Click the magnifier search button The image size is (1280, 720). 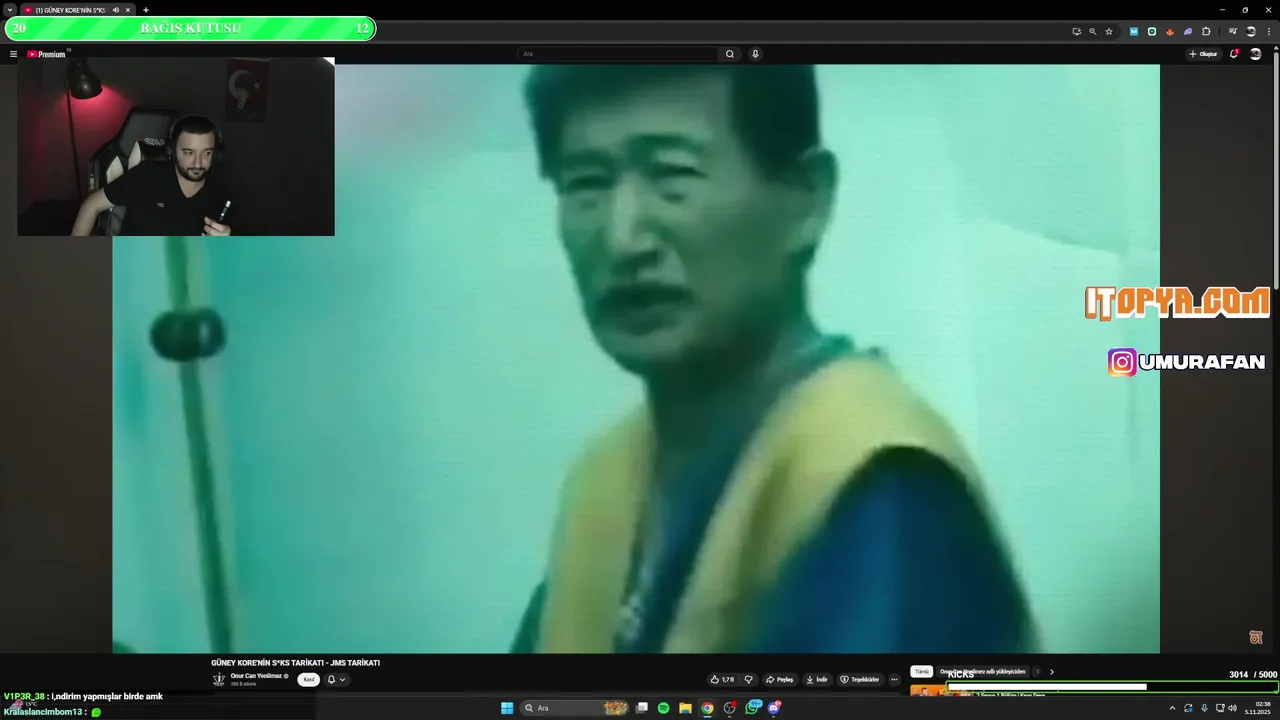[x=730, y=54]
